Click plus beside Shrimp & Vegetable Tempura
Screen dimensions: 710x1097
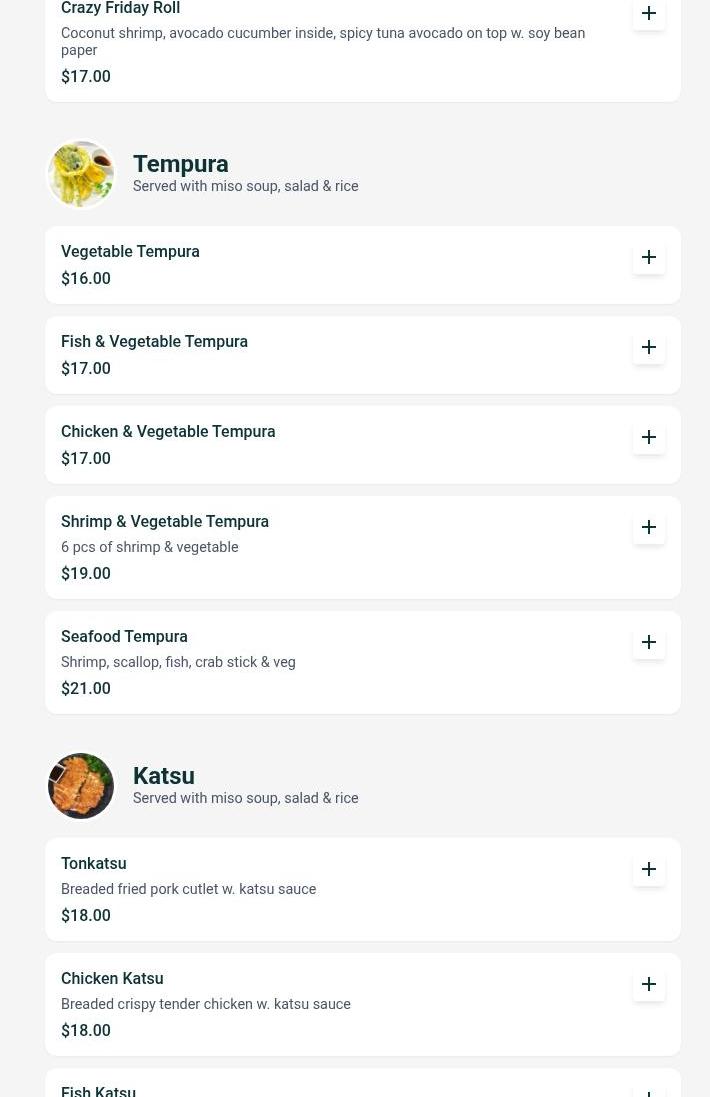648,528
